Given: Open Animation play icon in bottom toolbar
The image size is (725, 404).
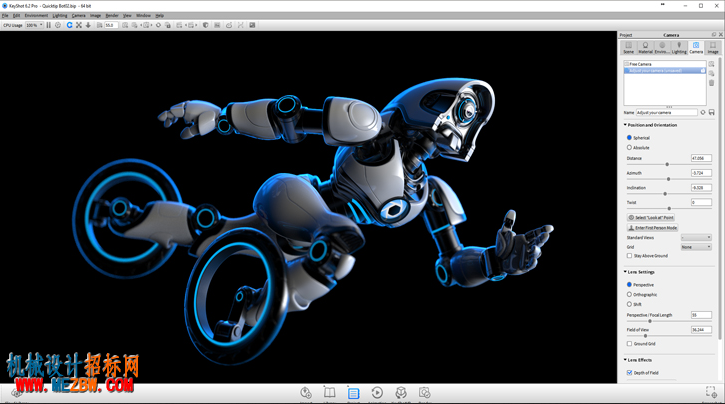Looking at the screenshot, I should click(377, 393).
